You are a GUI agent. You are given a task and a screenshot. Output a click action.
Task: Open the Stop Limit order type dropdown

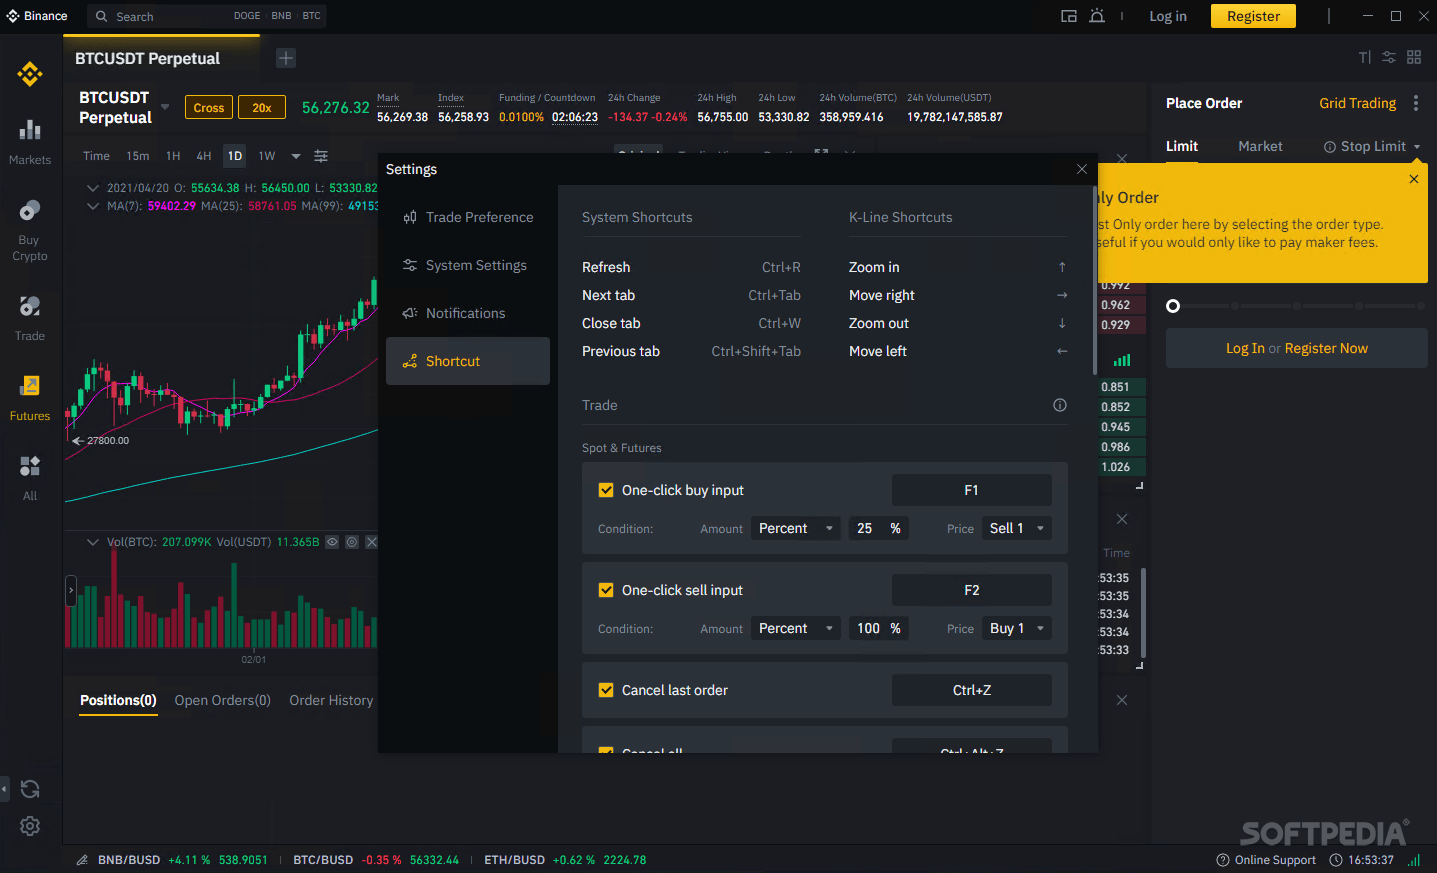coord(1371,146)
